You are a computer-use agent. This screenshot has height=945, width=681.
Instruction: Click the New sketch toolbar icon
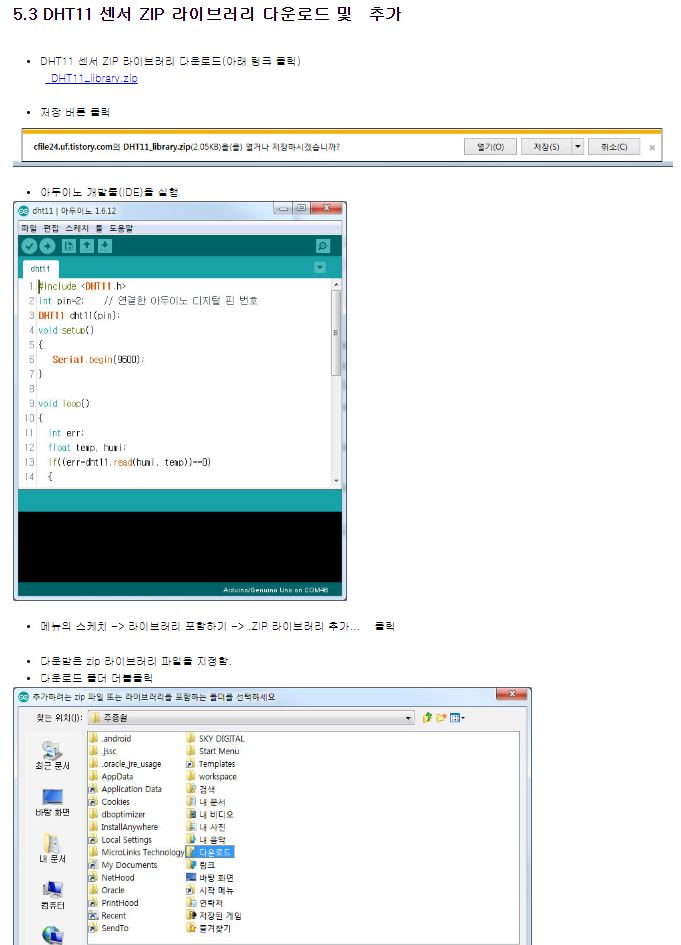[x=69, y=246]
